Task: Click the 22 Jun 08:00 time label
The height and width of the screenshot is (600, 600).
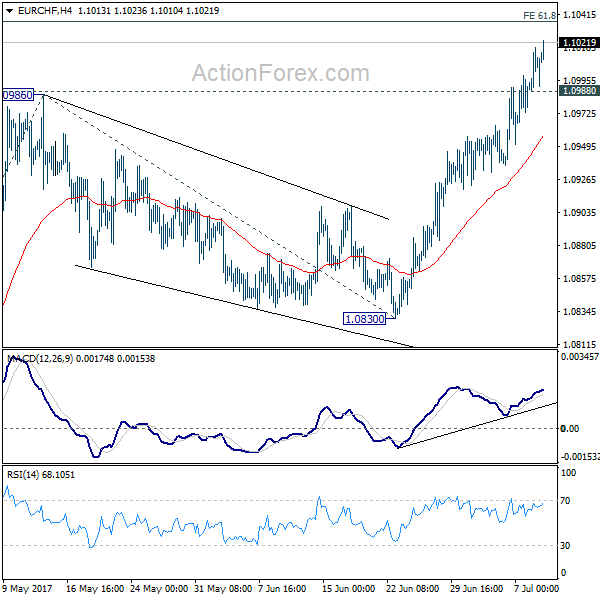Action: [412, 589]
